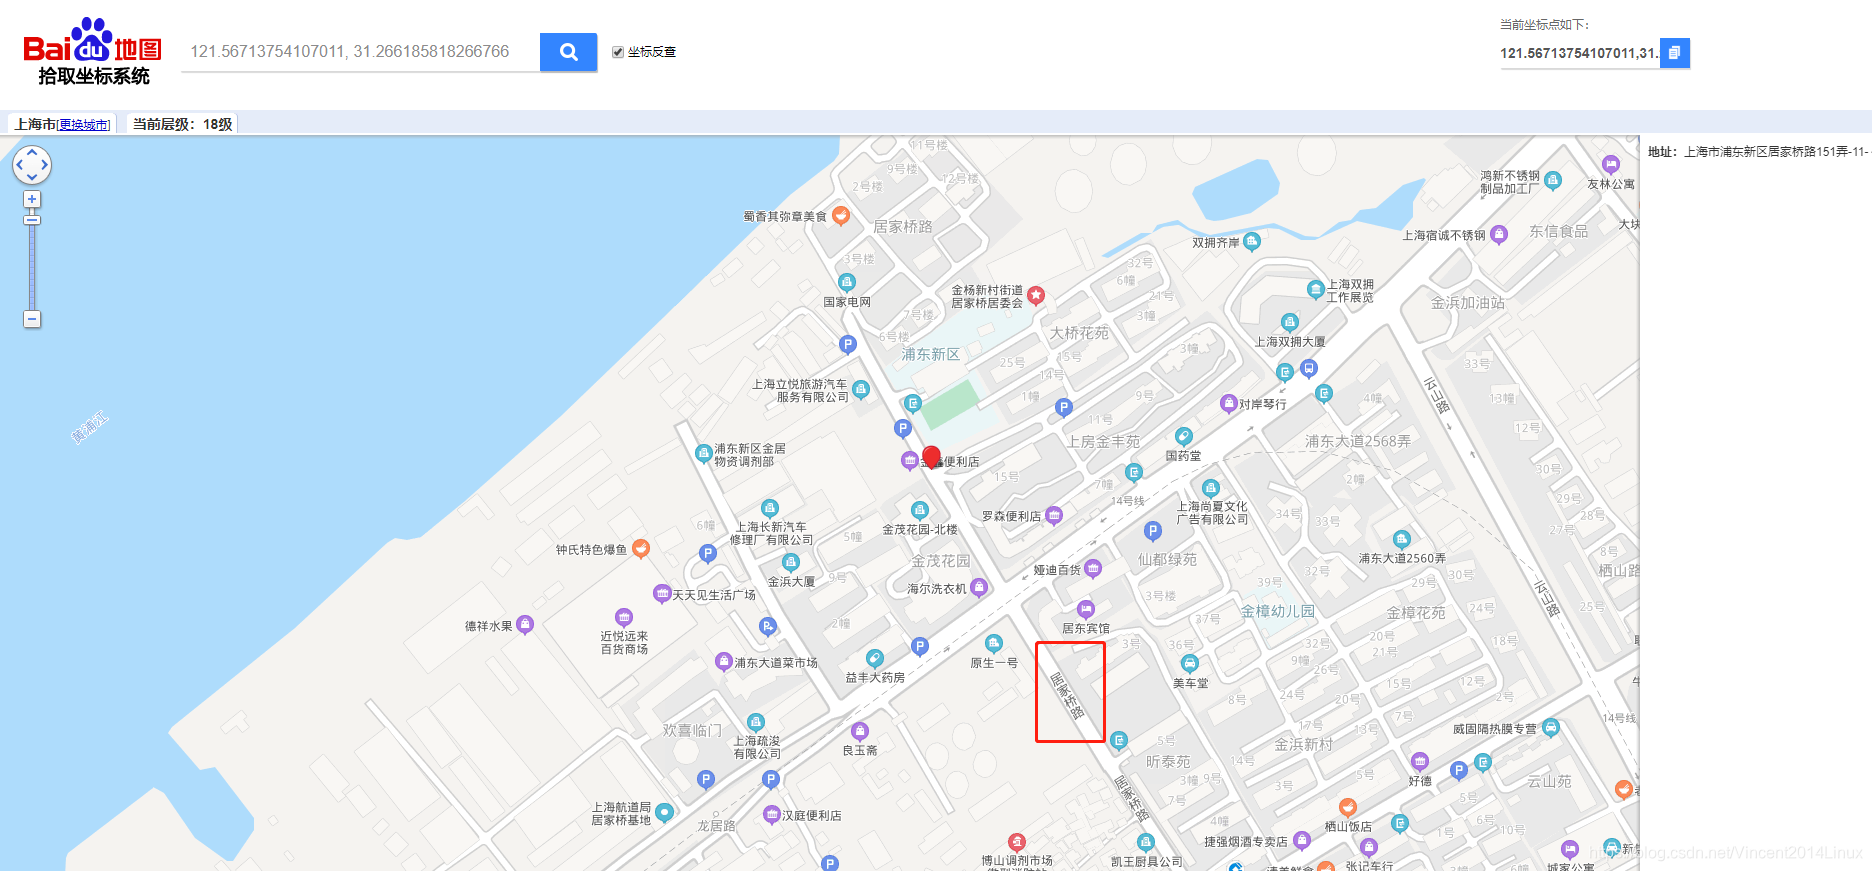Select the 威固隔热膜专营 marker icon

pyautogui.click(x=1551, y=727)
